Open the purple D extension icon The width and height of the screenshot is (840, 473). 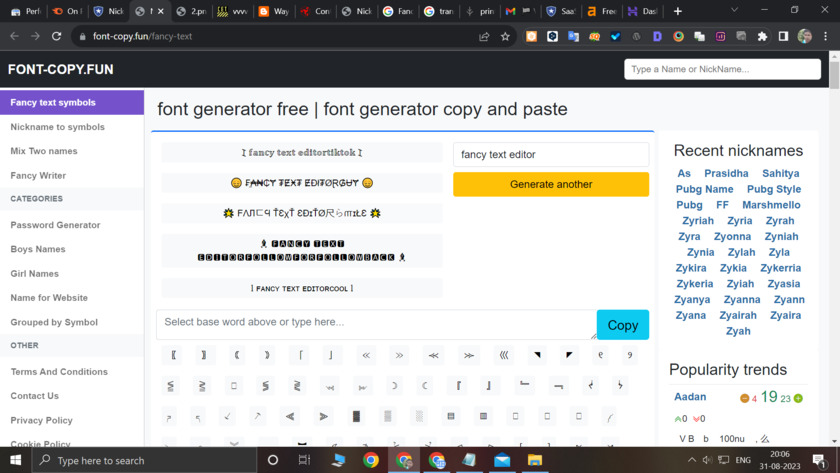[x=657, y=36]
